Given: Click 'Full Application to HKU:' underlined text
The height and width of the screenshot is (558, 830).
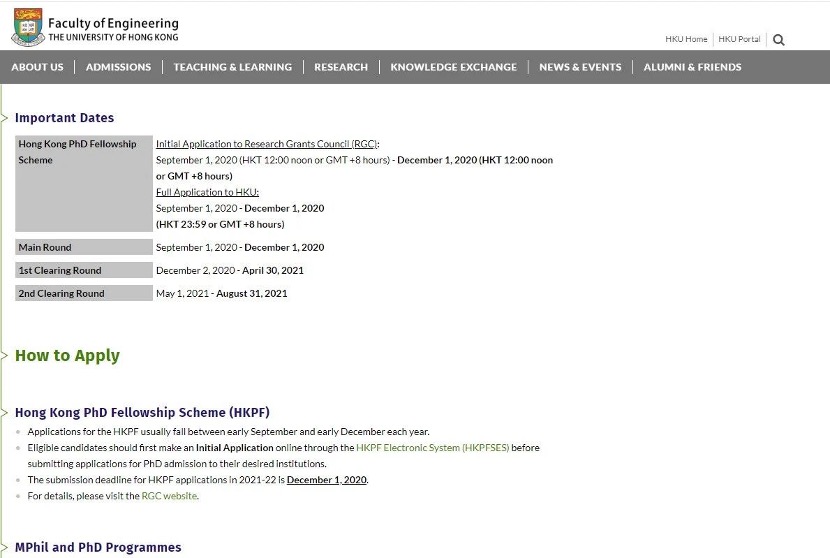Looking at the screenshot, I should click(x=208, y=192).
